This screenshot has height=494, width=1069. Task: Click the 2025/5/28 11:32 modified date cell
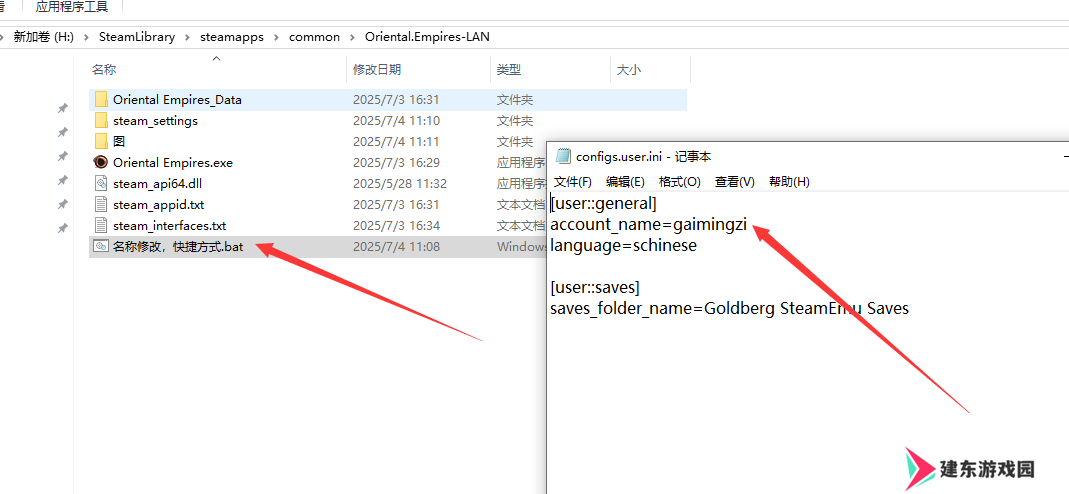400,183
